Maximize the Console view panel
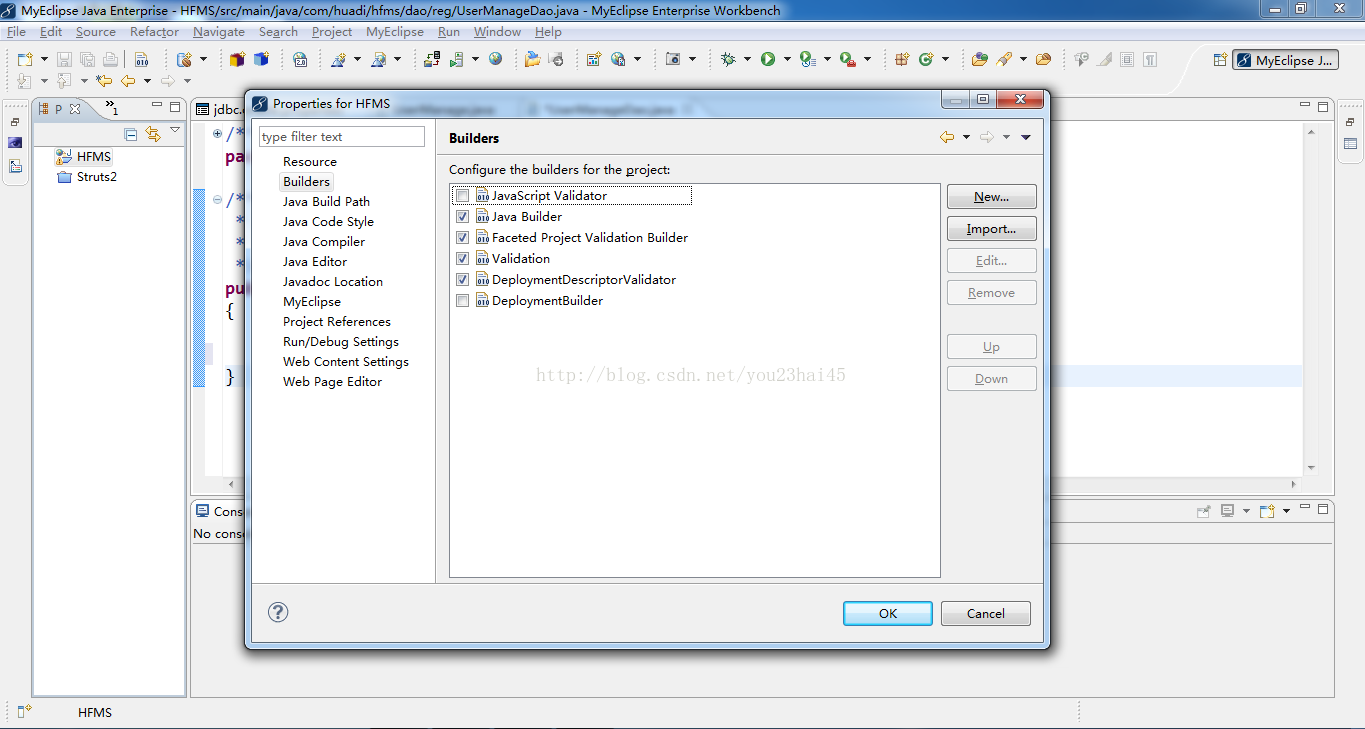Viewport: 1365px width, 729px height. click(1325, 509)
